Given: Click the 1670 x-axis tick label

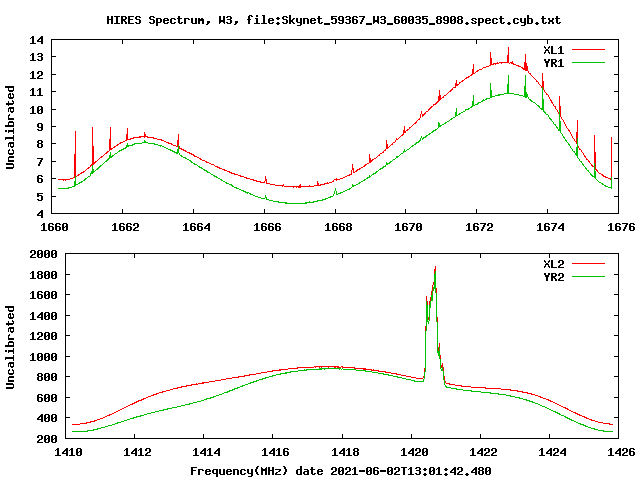Looking at the screenshot, I should (x=408, y=227).
